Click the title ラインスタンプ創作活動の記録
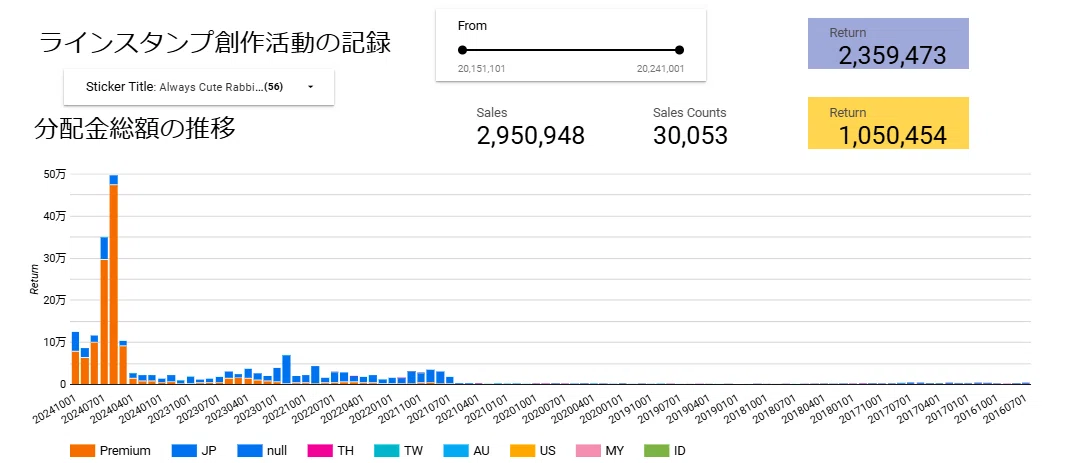 click(215, 43)
